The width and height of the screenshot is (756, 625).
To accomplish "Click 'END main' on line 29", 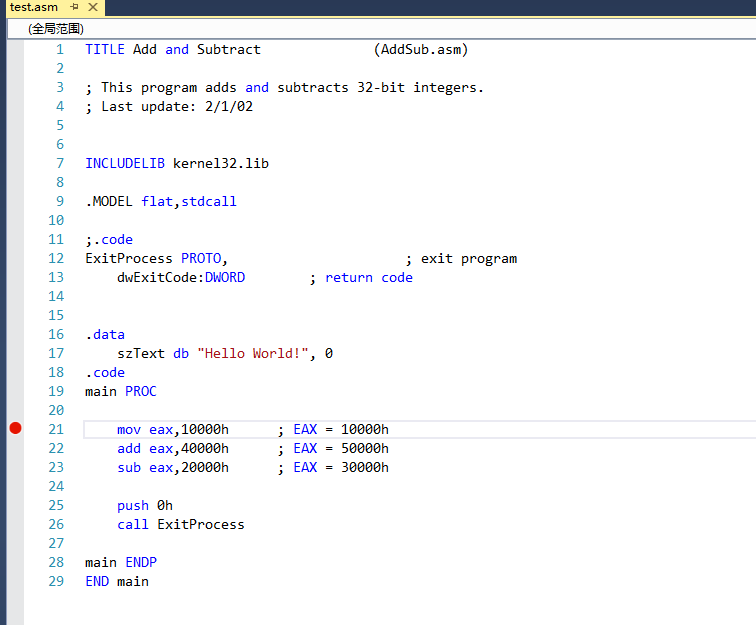I will tap(117, 582).
